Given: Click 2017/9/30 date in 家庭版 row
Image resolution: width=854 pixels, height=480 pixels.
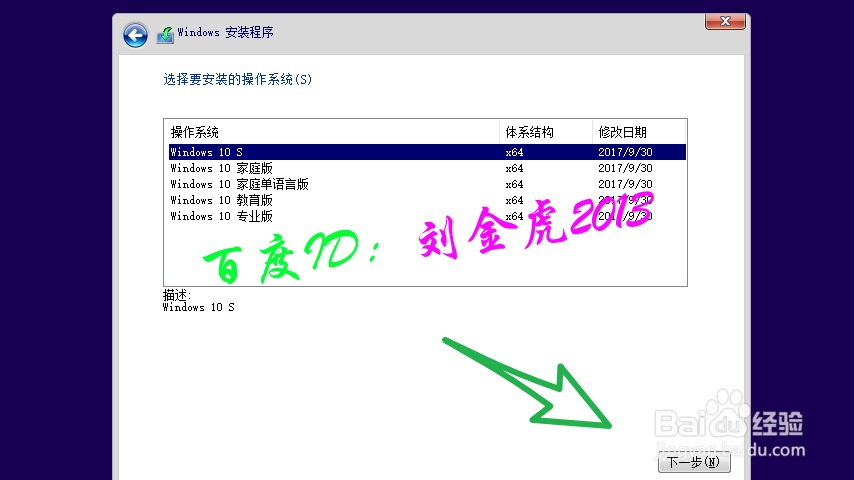Looking at the screenshot, I should click(625, 168).
